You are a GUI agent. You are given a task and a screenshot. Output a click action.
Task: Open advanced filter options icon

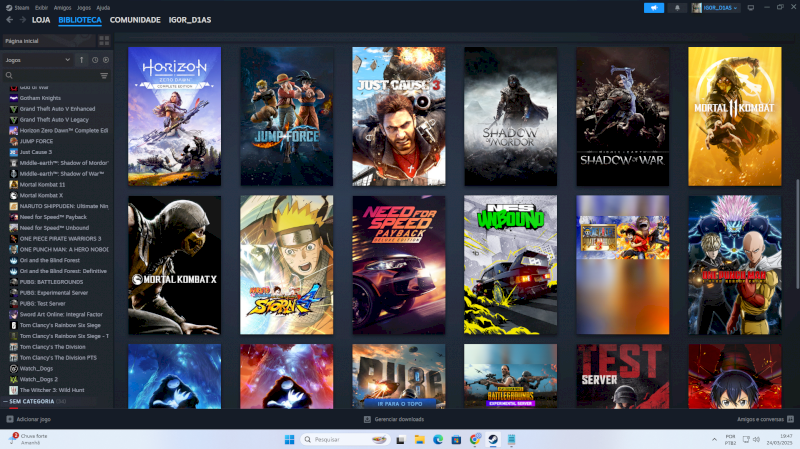point(103,75)
